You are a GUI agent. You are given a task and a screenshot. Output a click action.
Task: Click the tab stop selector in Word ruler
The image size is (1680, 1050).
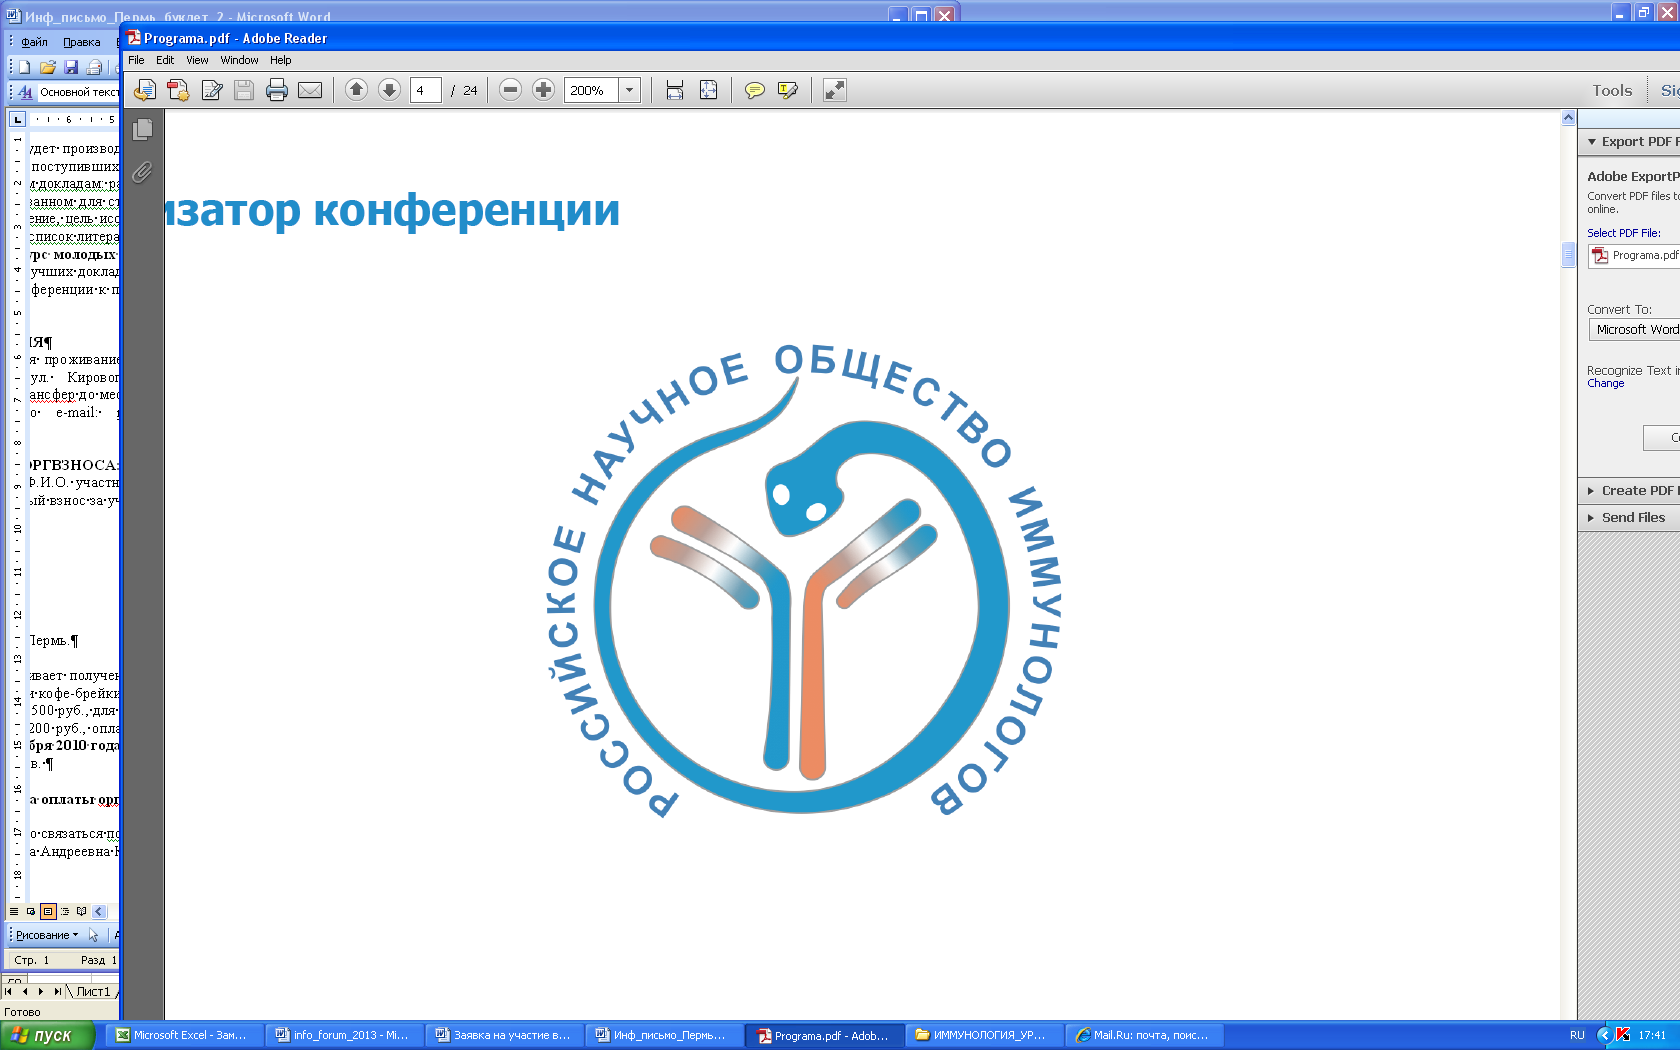click(x=17, y=119)
